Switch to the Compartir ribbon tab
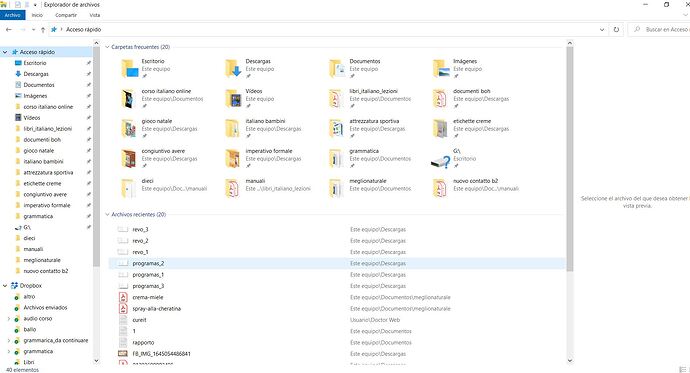Screen dimensions: 690x373 click(66, 15)
